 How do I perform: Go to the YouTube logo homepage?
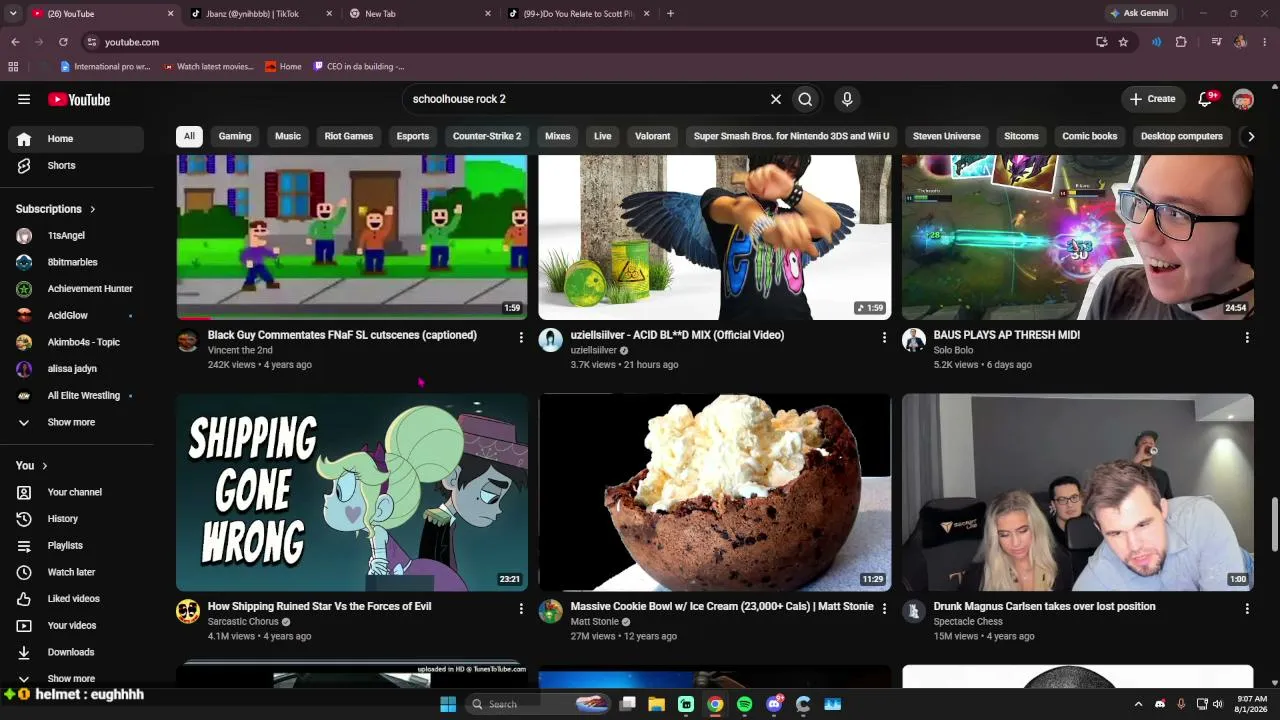[x=79, y=99]
